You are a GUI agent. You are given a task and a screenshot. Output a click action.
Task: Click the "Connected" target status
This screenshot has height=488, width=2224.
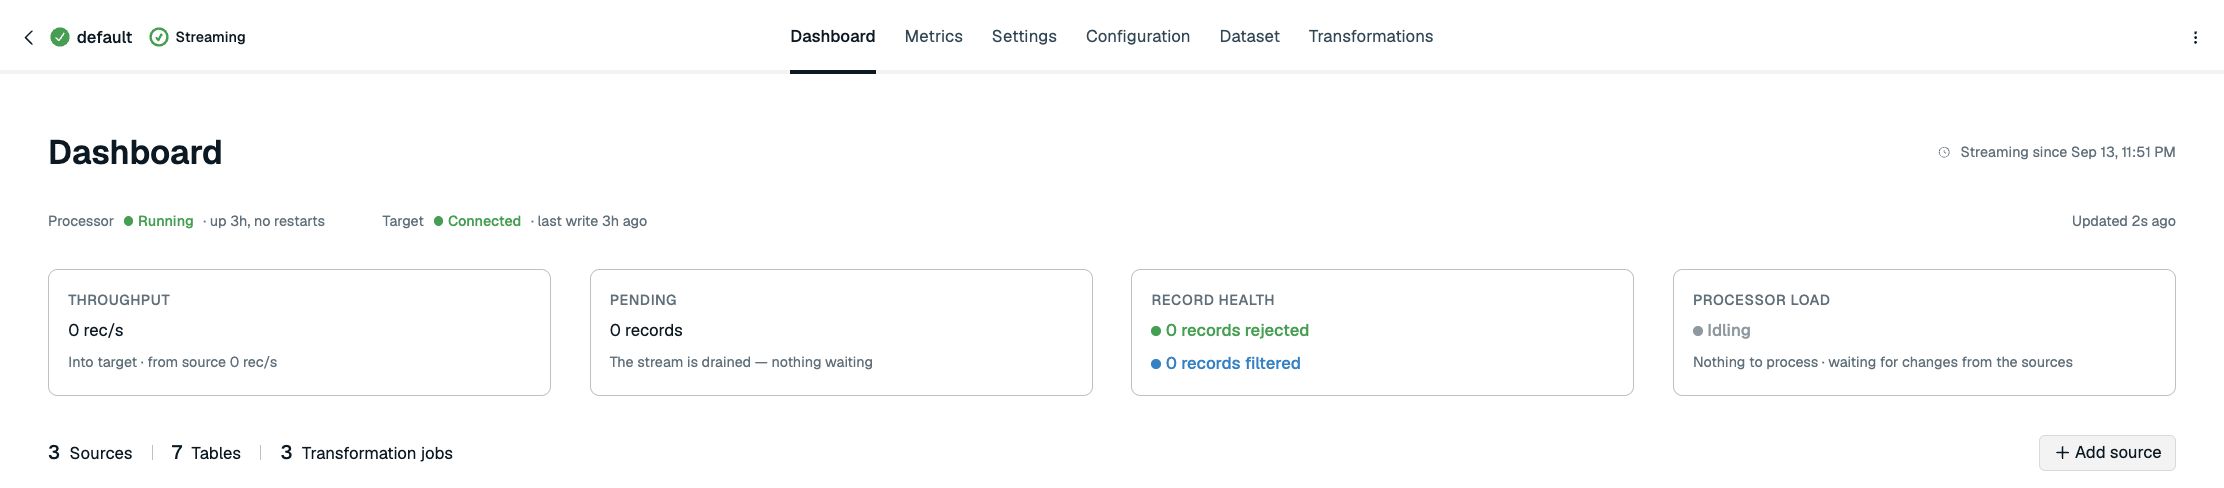coord(484,221)
